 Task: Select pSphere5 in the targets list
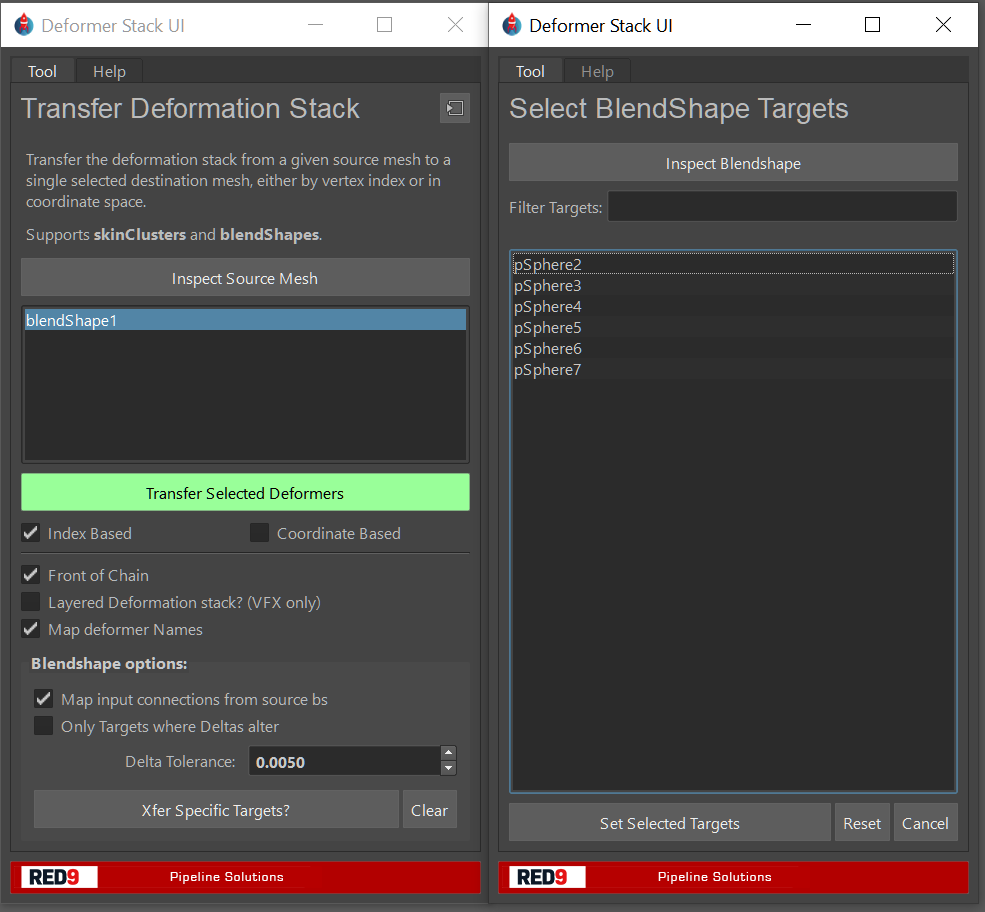(x=733, y=327)
